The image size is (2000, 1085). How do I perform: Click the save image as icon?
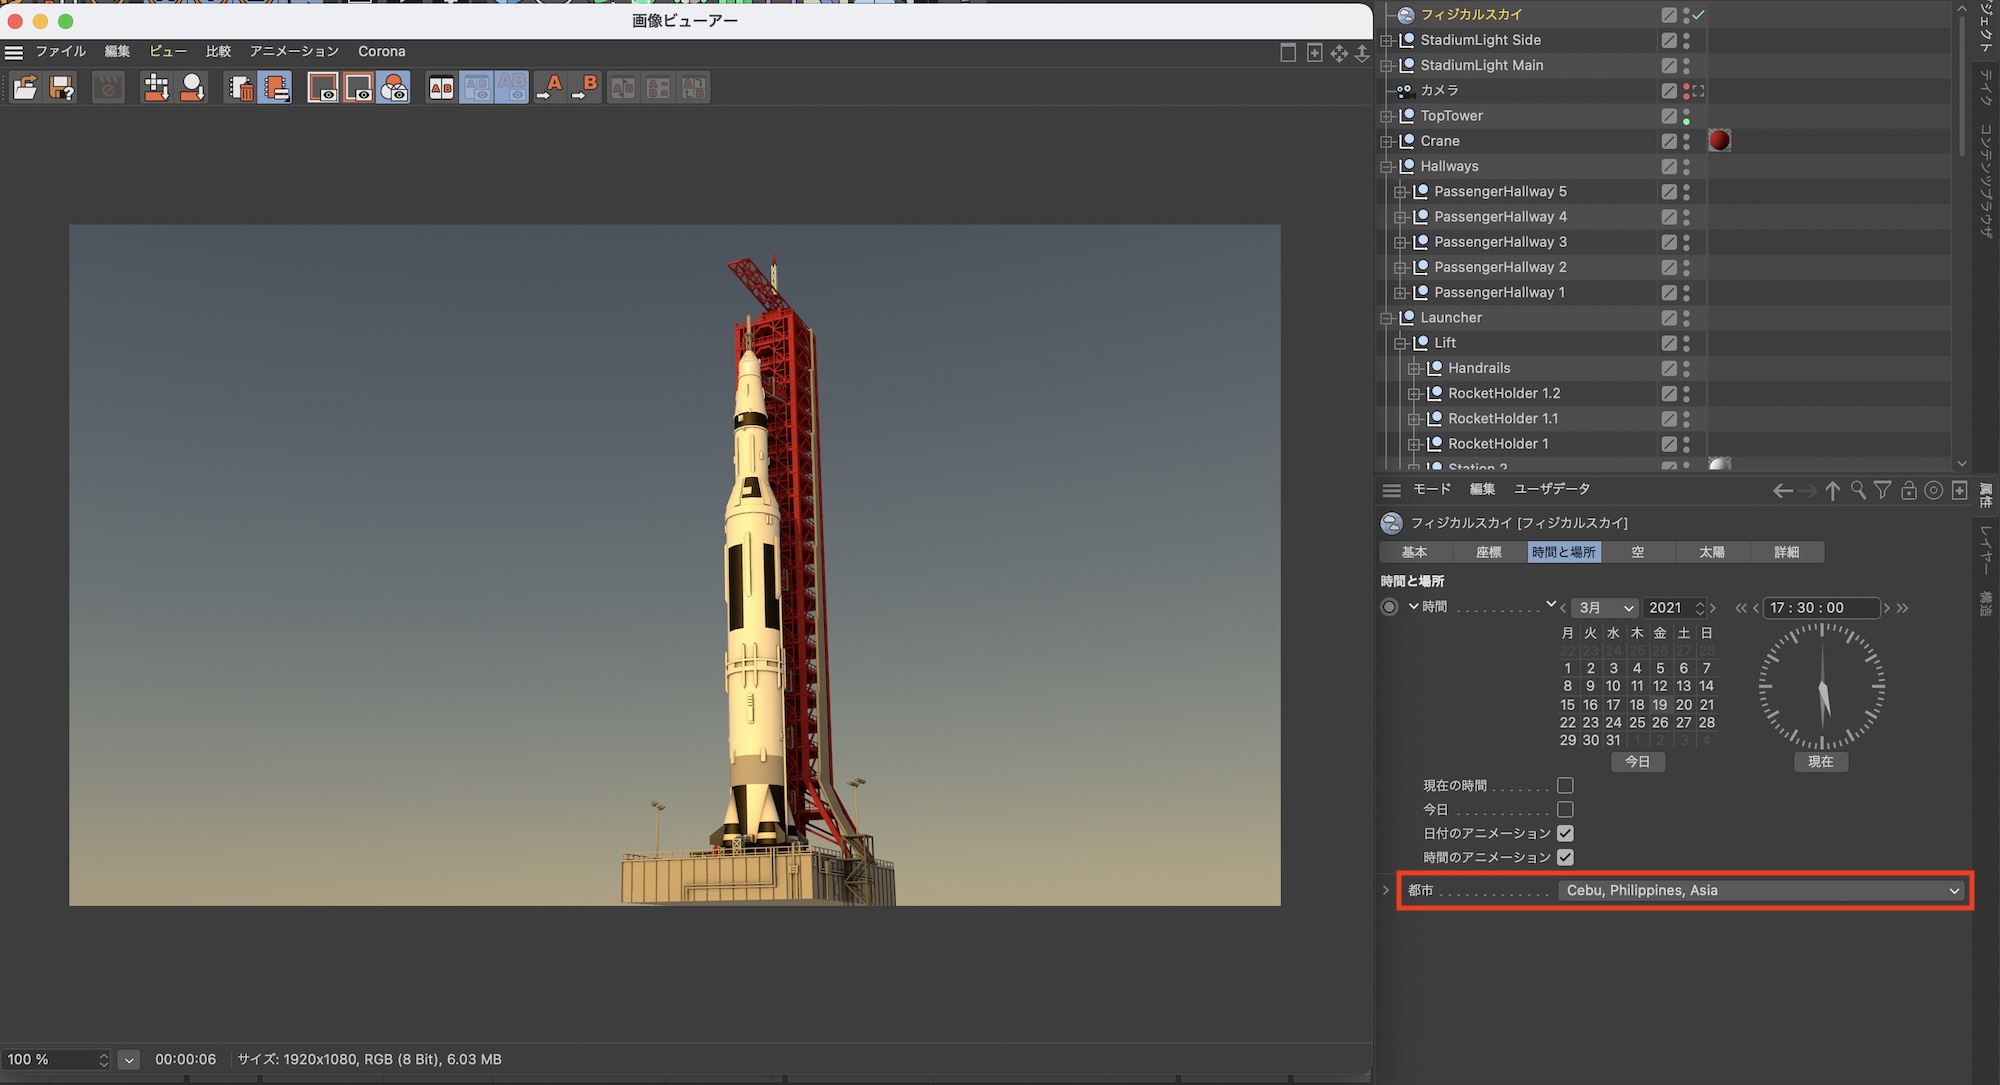click(62, 88)
